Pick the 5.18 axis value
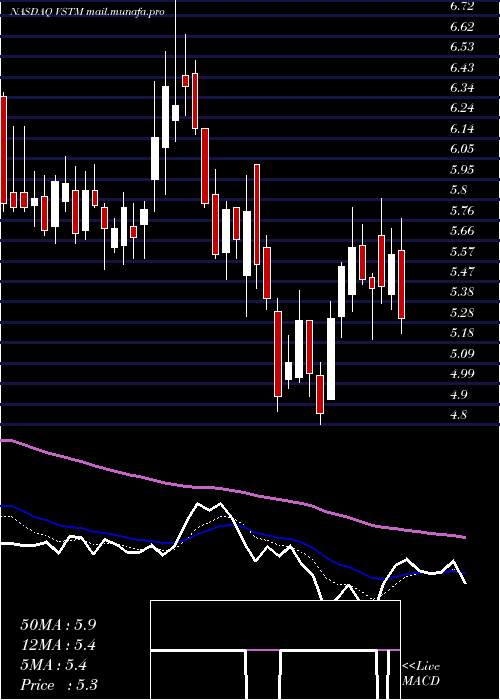The width and height of the screenshot is (500, 700). point(462,333)
